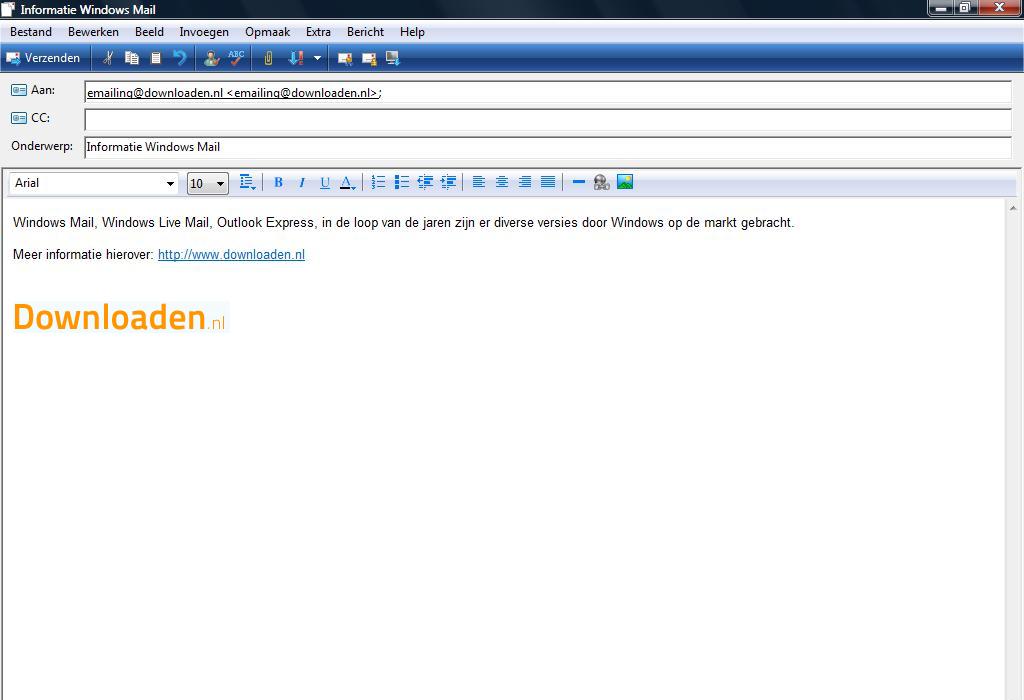Open the Opmaak menu
The height and width of the screenshot is (700, 1024).
(267, 32)
